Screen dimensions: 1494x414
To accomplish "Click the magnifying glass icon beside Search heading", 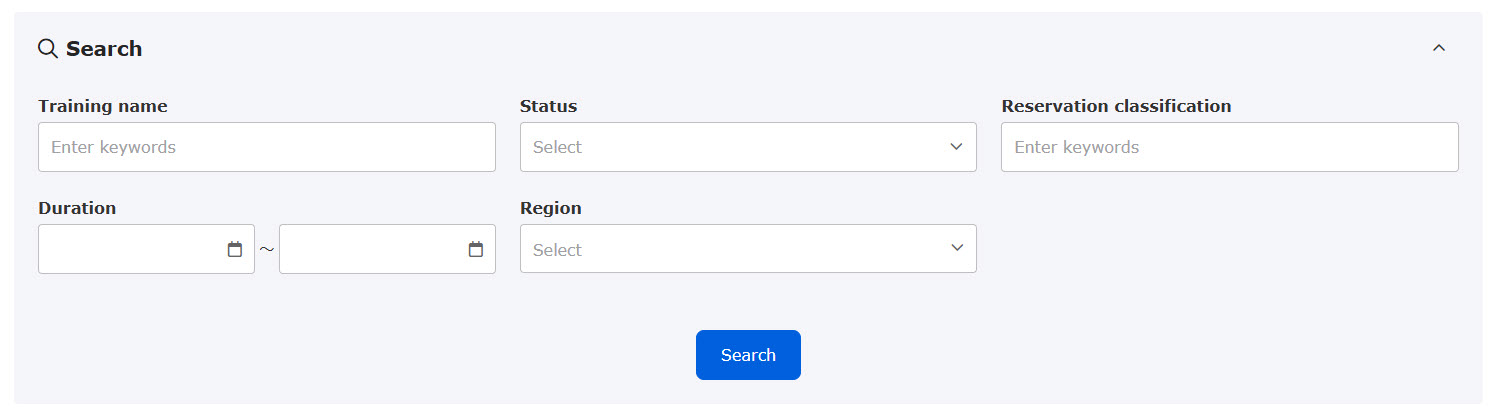I will pos(48,48).
